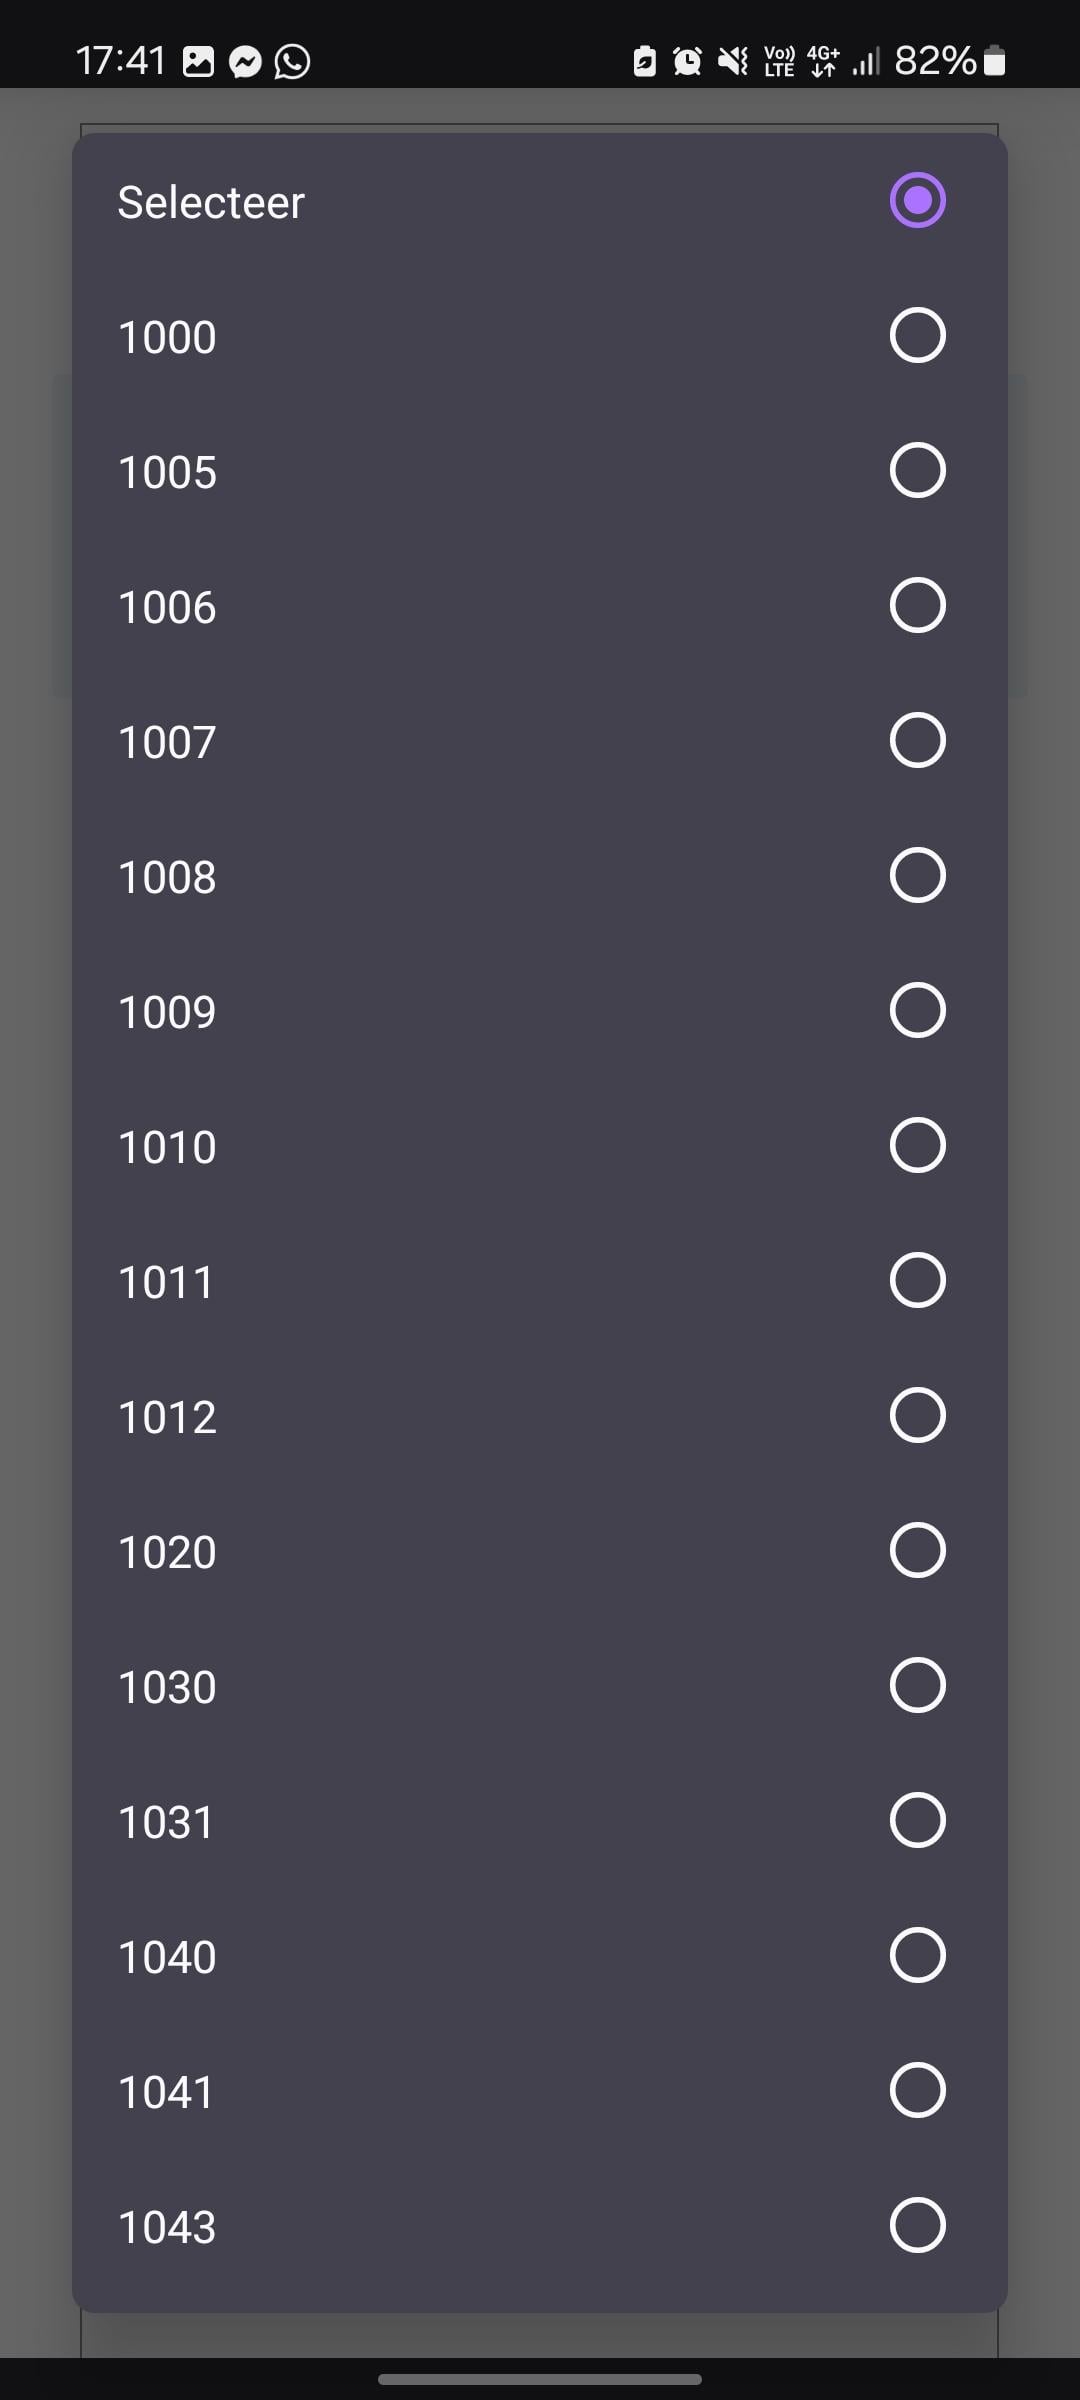Tap the muted sound status icon
This screenshot has width=1080, height=2400.
click(733, 62)
